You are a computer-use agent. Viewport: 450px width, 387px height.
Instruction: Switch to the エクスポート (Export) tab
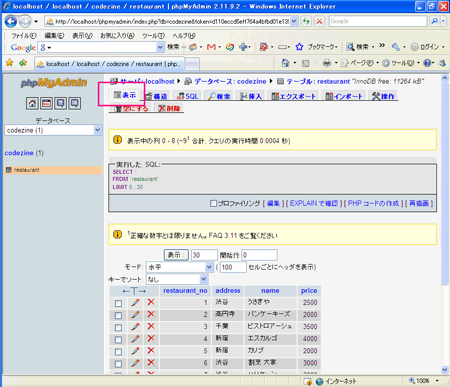point(293,96)
